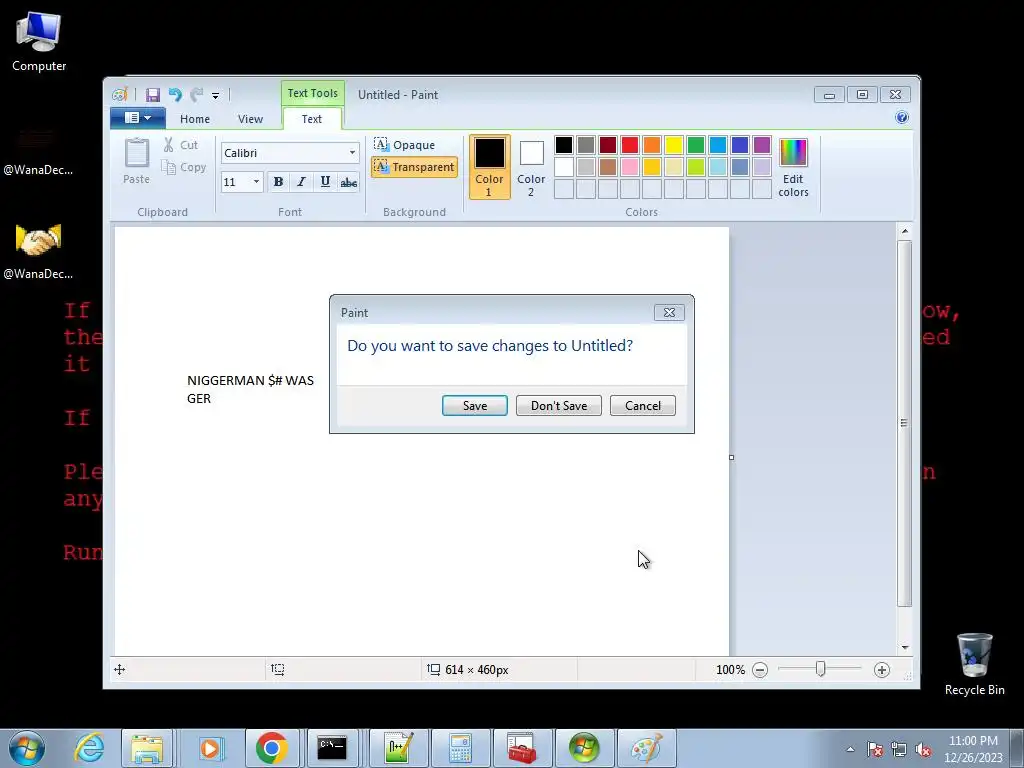Maximize the Paint window
The image size is (1024, 768).
[x=862, y=95]
